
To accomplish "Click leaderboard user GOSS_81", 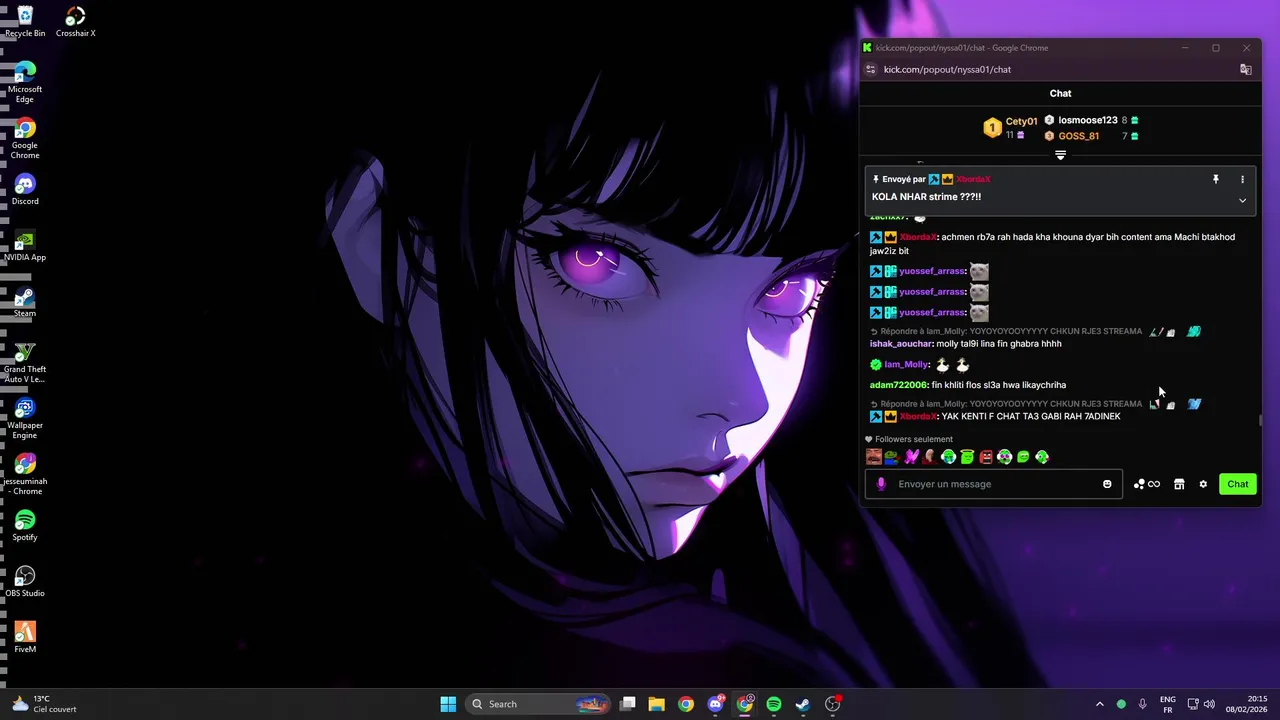I will tap(1078, 136).
